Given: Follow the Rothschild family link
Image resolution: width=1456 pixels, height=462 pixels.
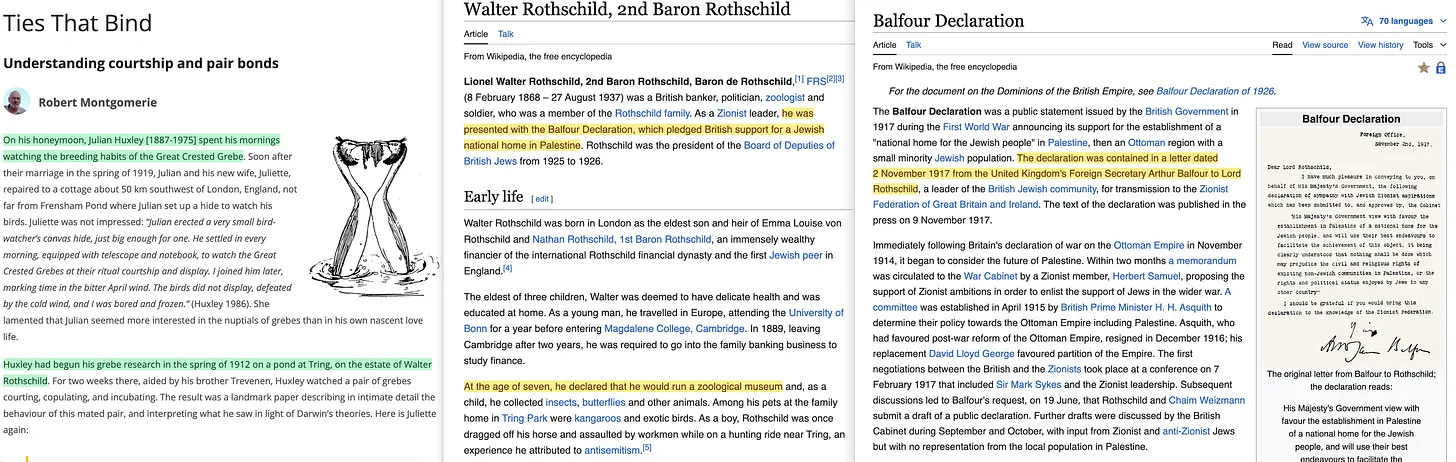Looking at the screenshot, I should tap(652, 113).
